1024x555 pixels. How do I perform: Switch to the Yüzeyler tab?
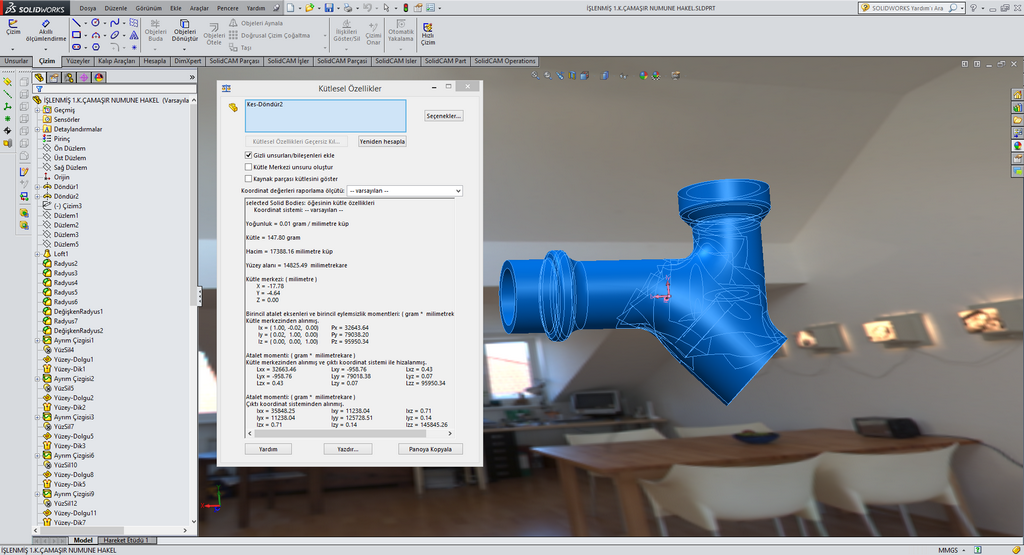tap(78, 61)
